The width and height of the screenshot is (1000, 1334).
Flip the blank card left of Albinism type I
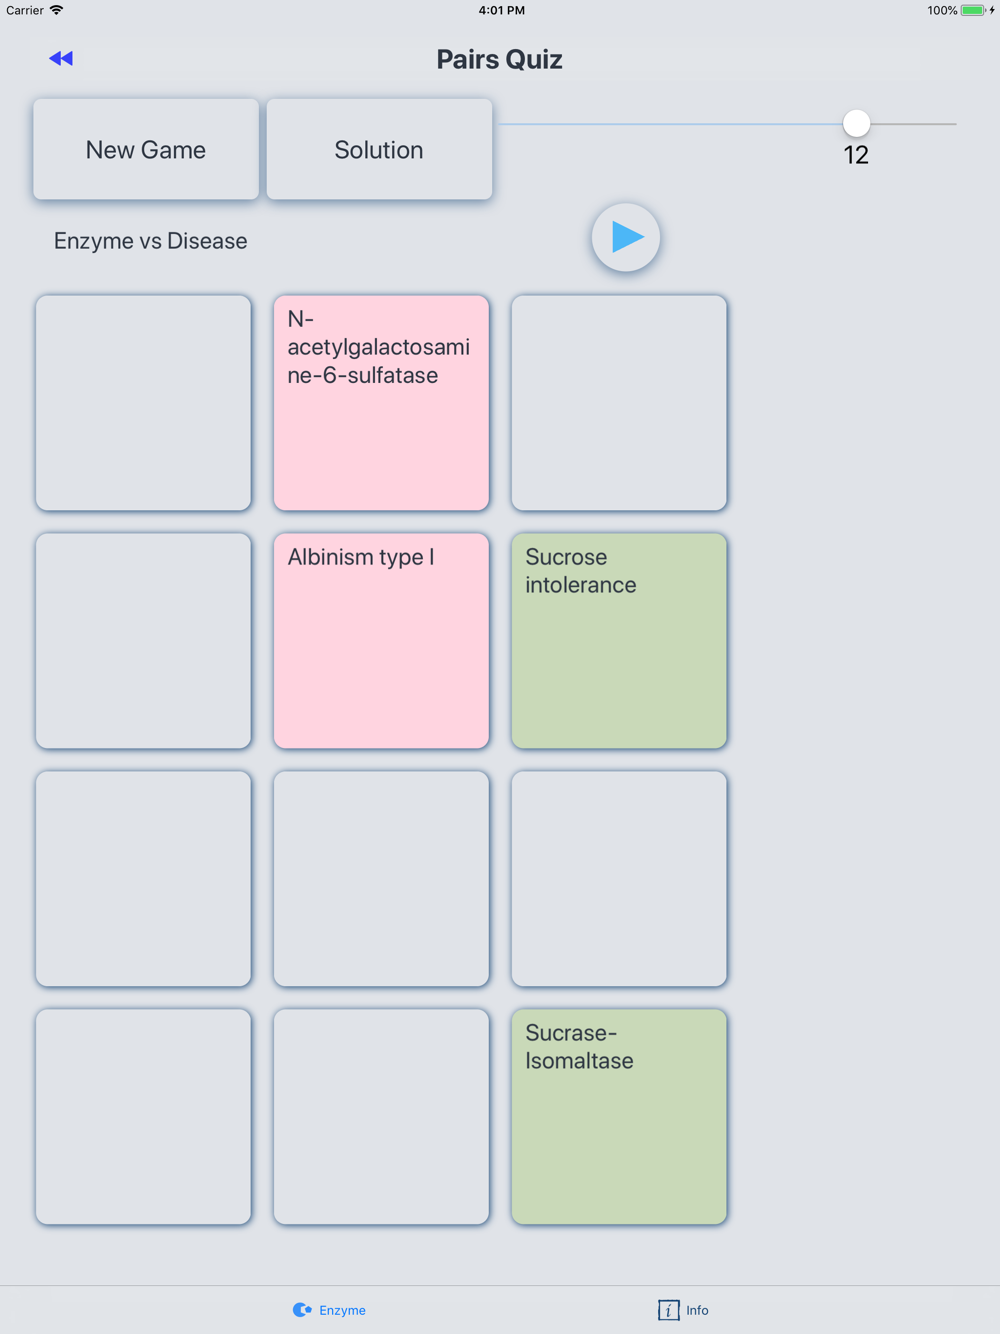click(143, 641)
